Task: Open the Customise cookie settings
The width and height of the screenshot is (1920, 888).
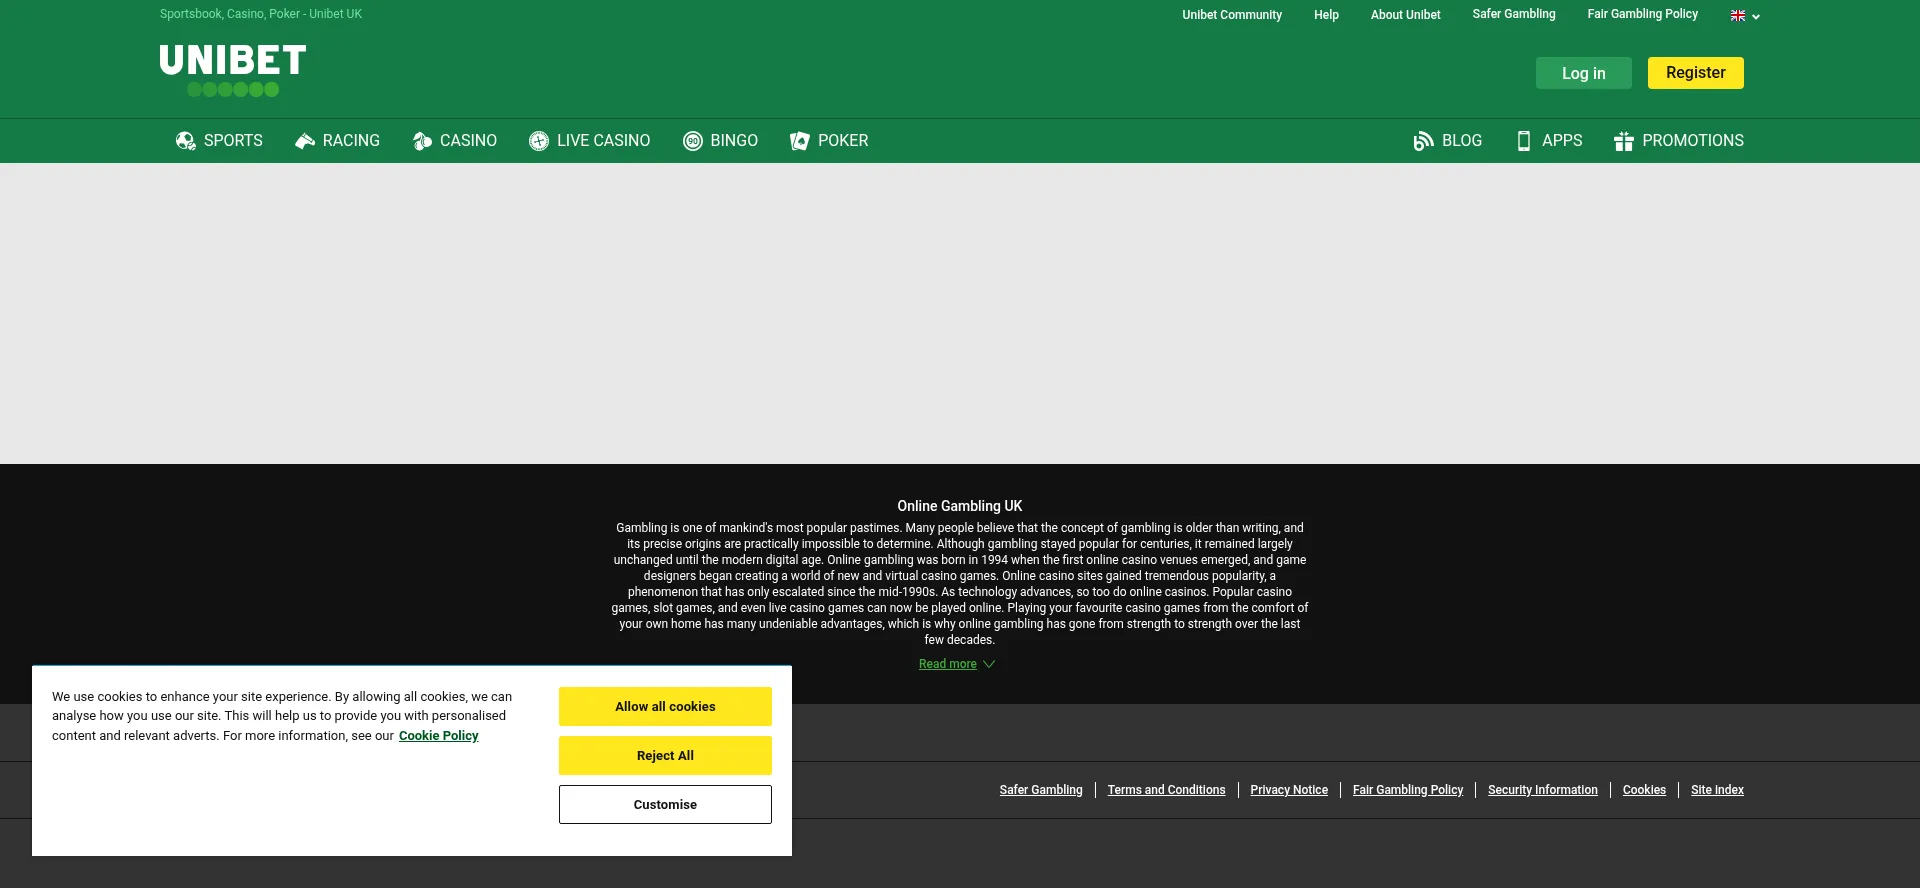Action: [x=665, y=804]
